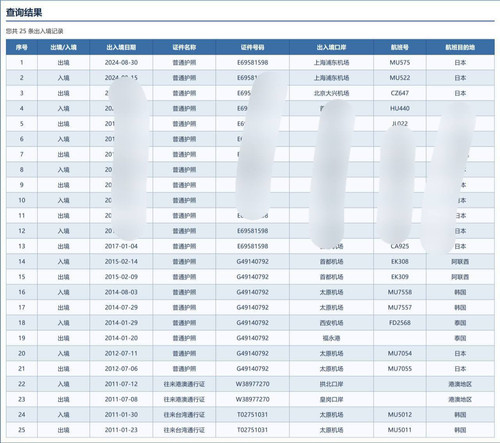Click the date cell 2014-07-29
Screen dimensions: 500x443
(121, 308)
